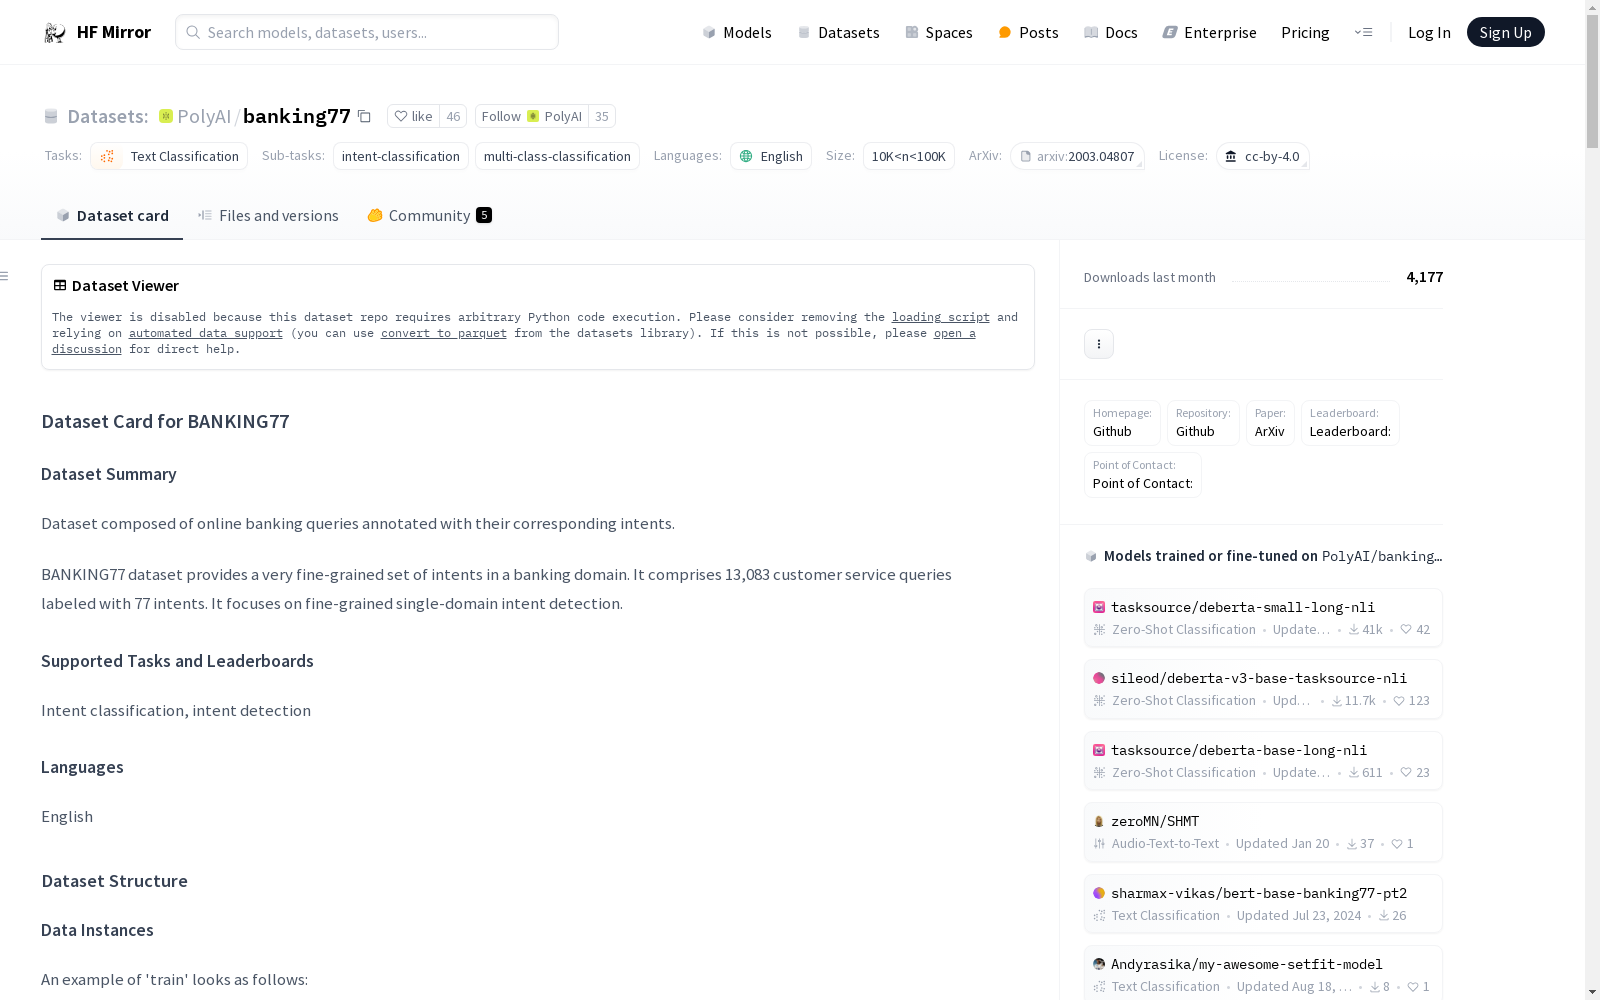Open the Repository Github link
This screenshot has height=1000, width=1600.
coord(1203,423)
